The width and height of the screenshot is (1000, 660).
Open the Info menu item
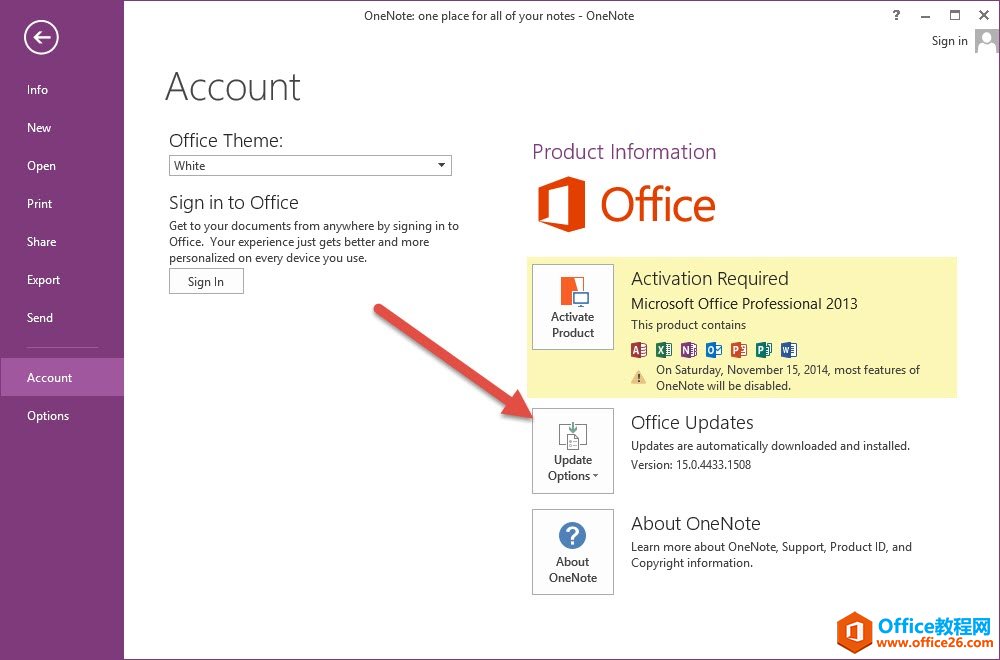pos(37,90)
